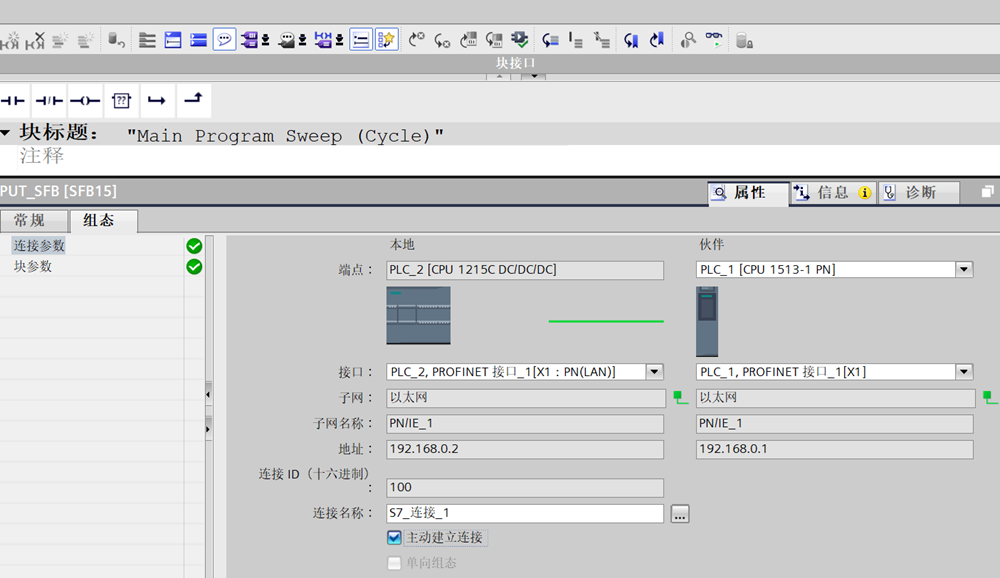This screenshot has width=1000, height=578.
Task: Insert a normally open contact
Action: (13, 100)
